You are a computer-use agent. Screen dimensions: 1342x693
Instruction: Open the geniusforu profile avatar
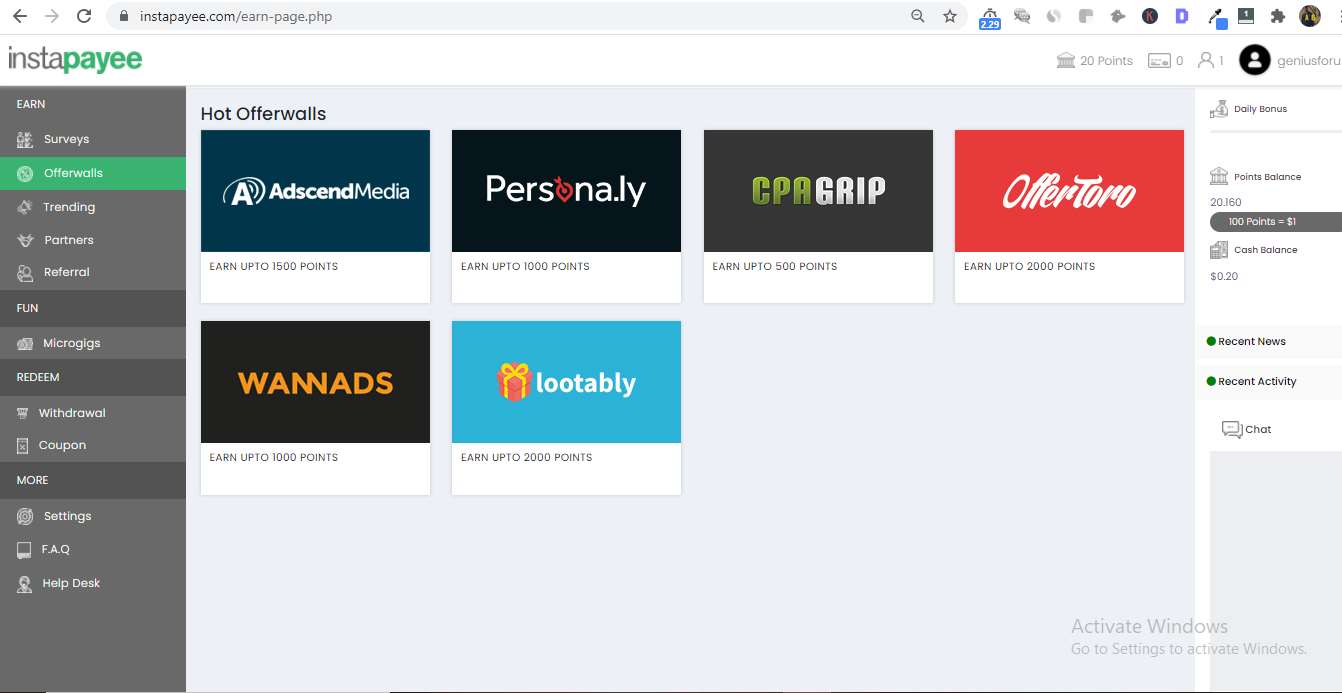[1255, 60]
